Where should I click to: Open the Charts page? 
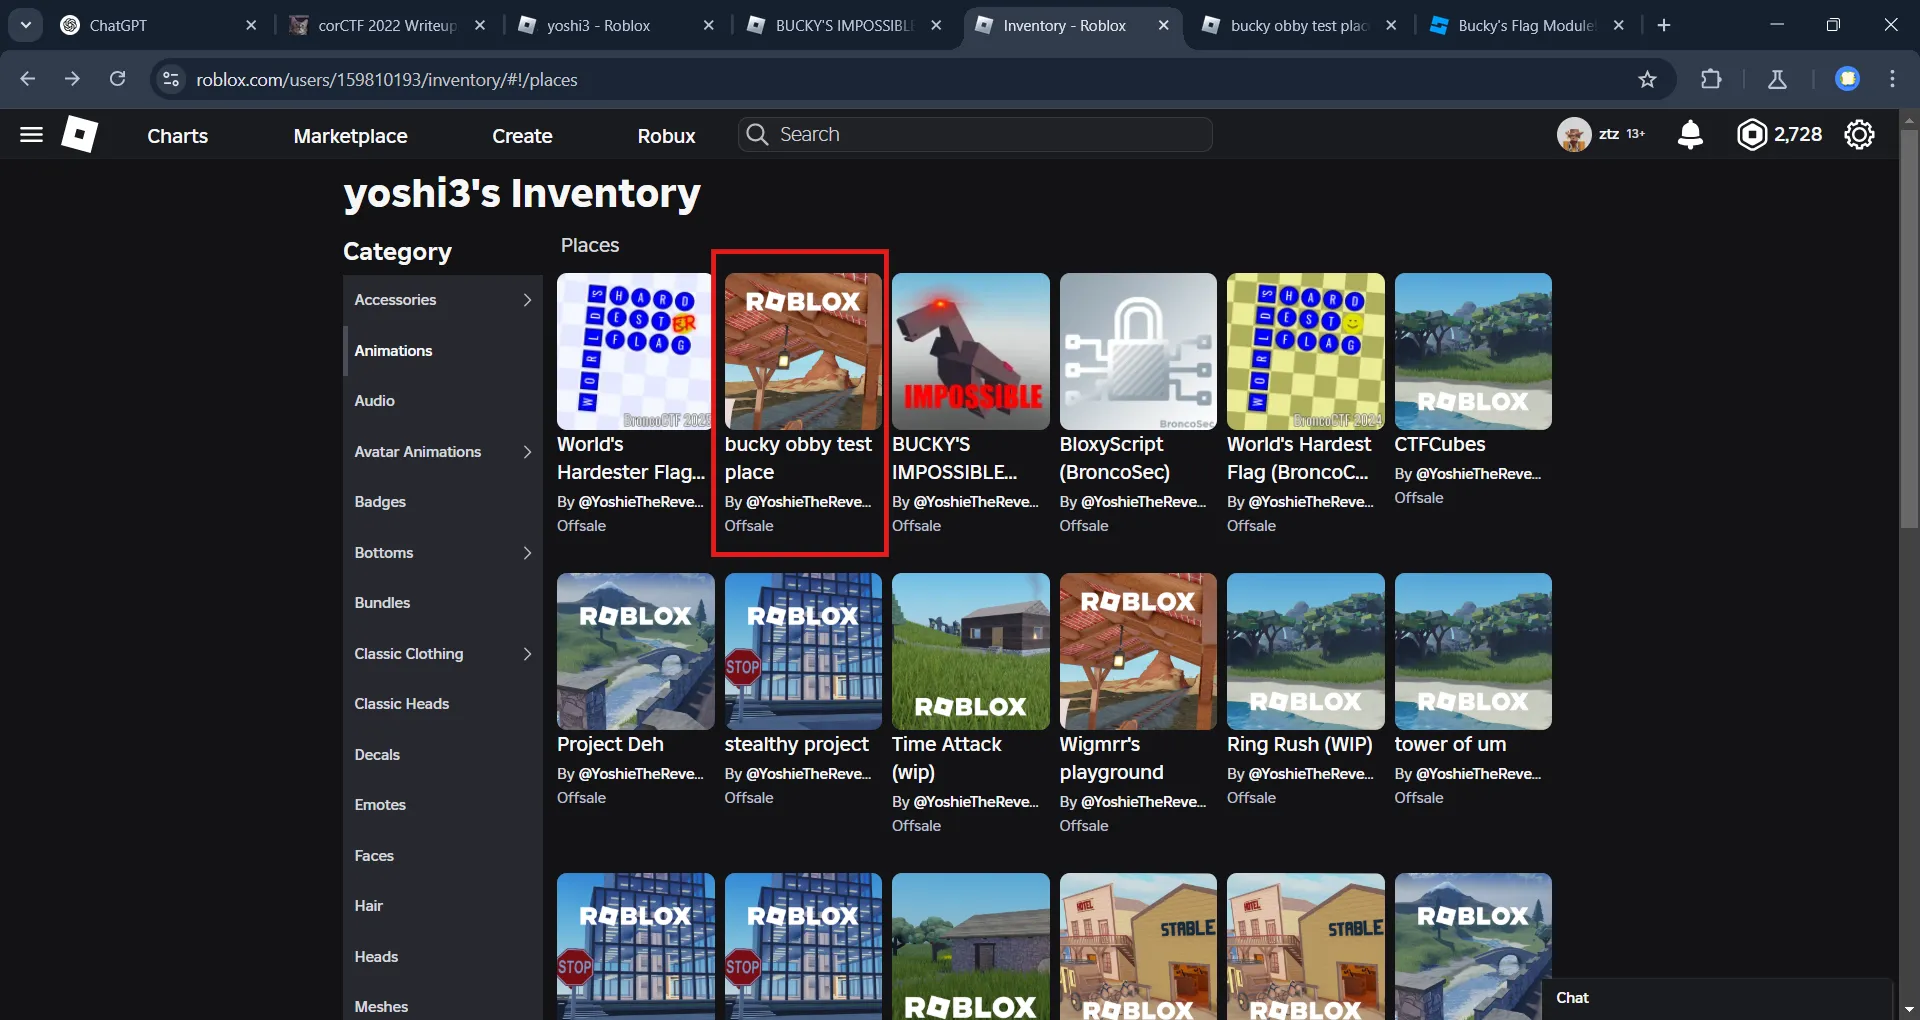coord(177,136)
